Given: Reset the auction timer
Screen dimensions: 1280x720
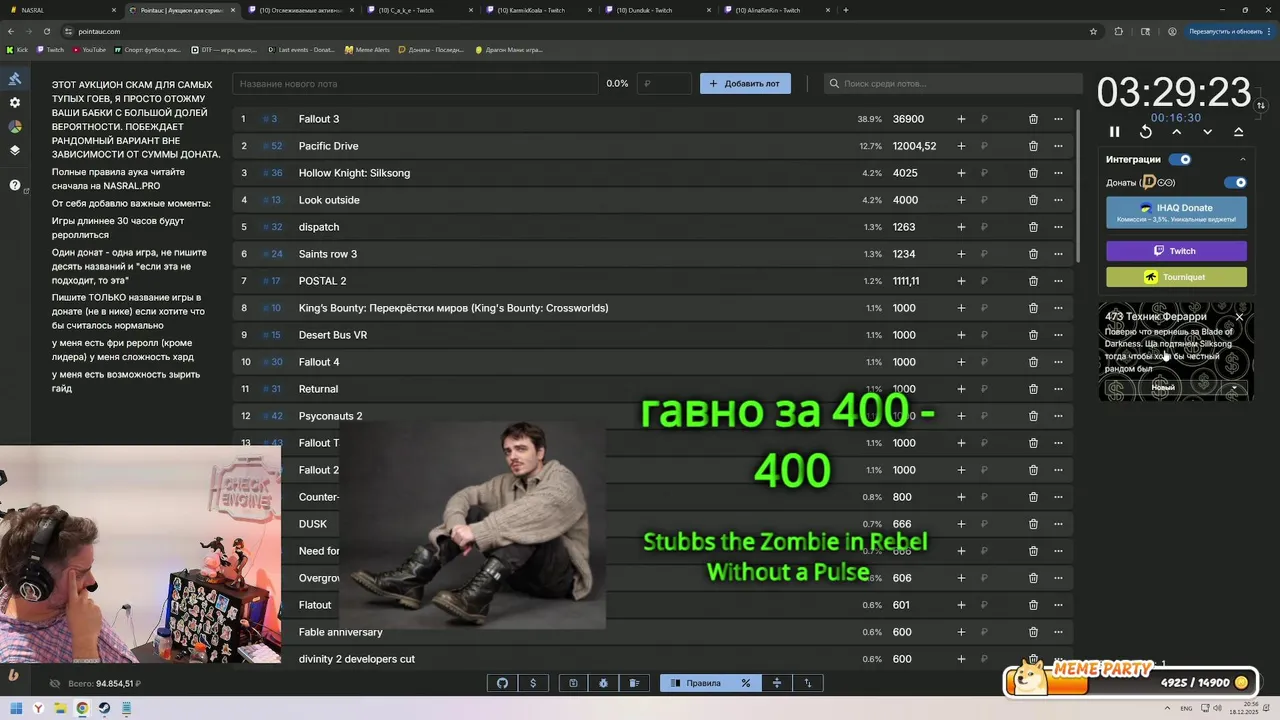Looking at the screenshot, I should [x=1146, y=132].
